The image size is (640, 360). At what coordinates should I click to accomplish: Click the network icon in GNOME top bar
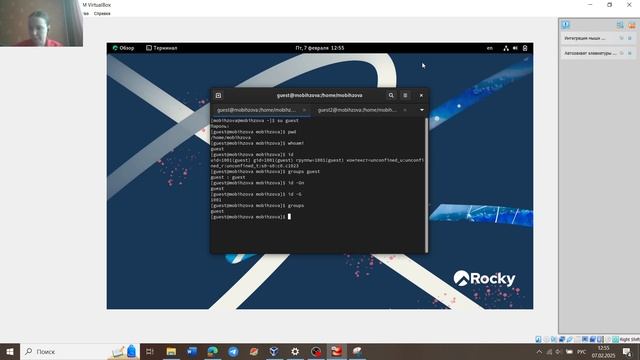coord(506,48)
